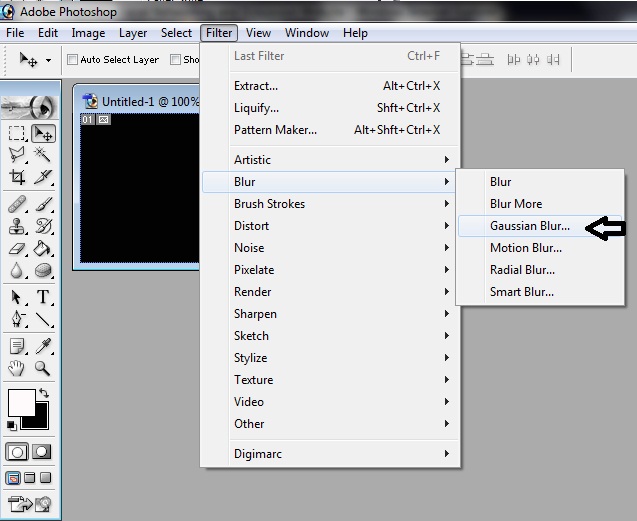The image size is (637, 521).
Task: Swap foreground and background colors
Action: click(x=43, y=393)
